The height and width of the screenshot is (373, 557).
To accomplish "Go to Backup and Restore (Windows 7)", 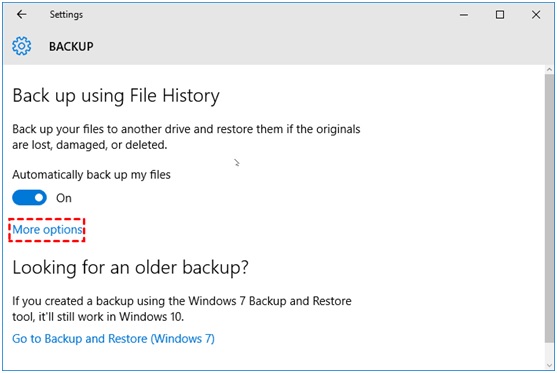I will pyautogui.click(x=113, y=339).
